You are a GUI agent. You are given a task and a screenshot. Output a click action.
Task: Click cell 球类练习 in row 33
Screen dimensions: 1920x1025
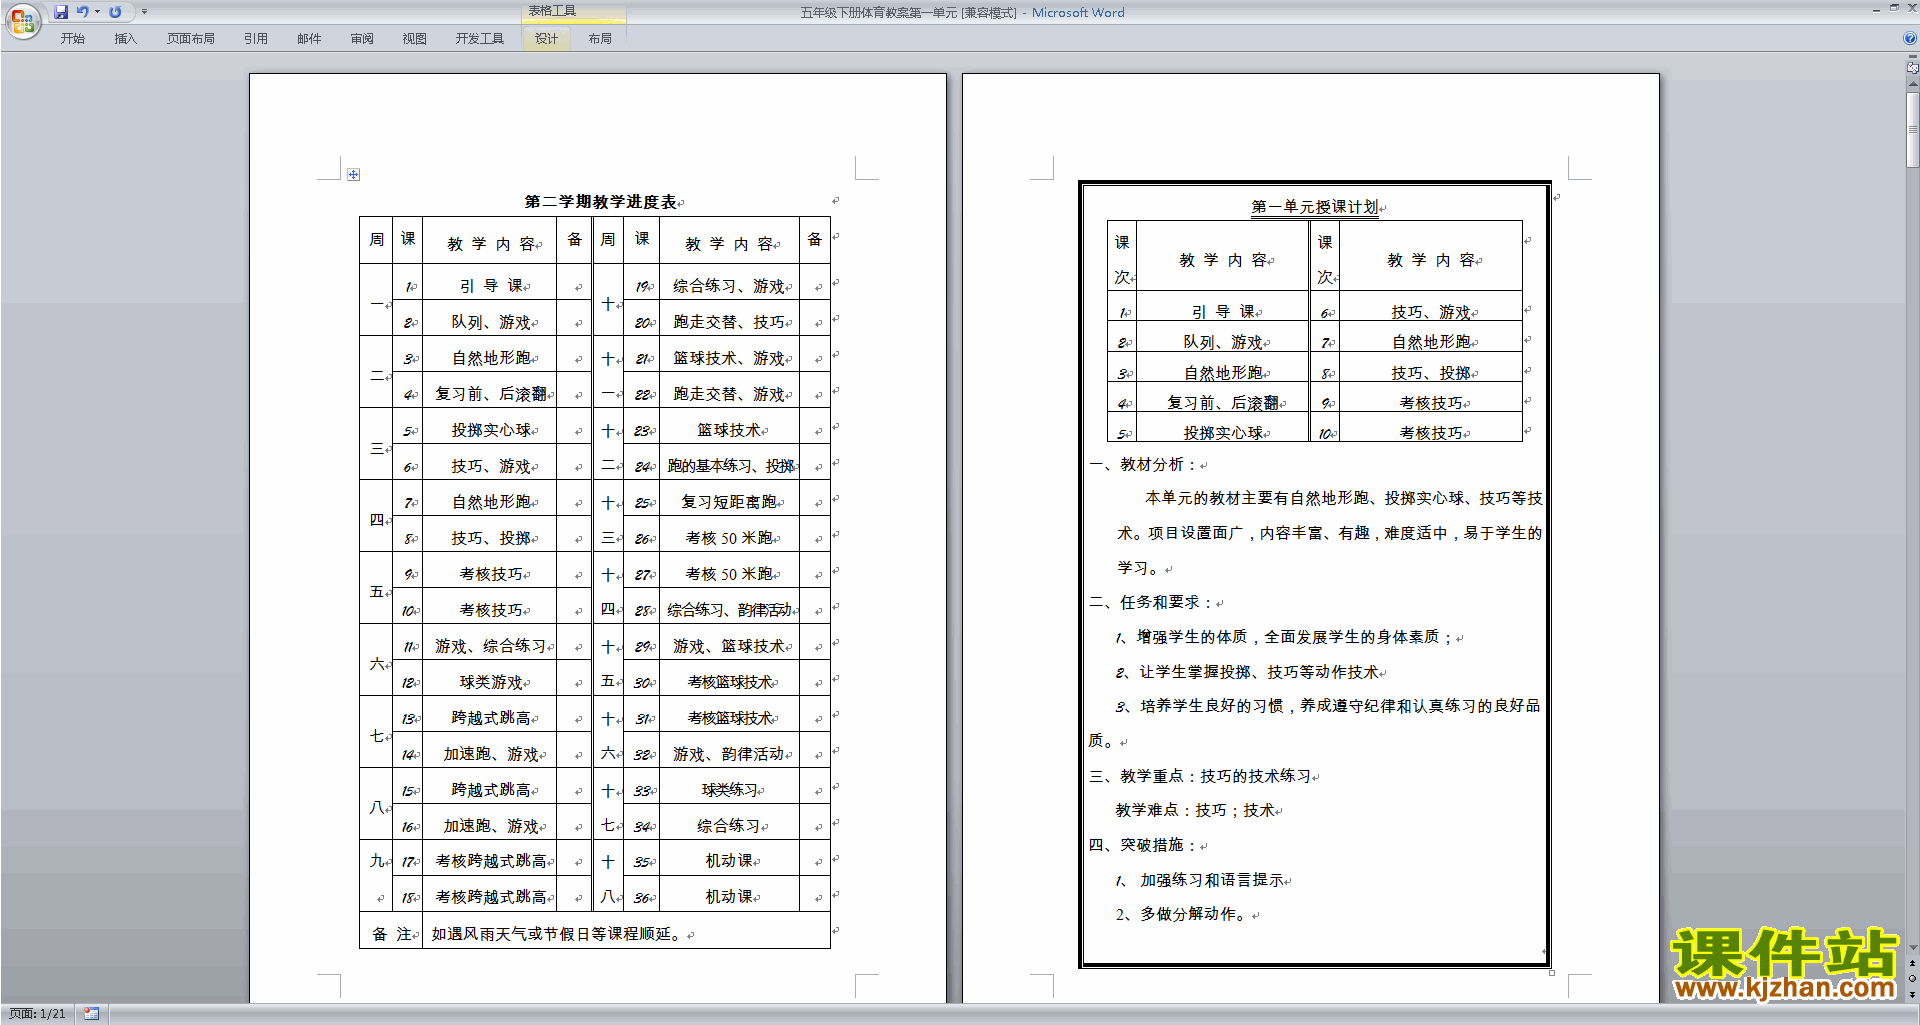click(729, 790)
